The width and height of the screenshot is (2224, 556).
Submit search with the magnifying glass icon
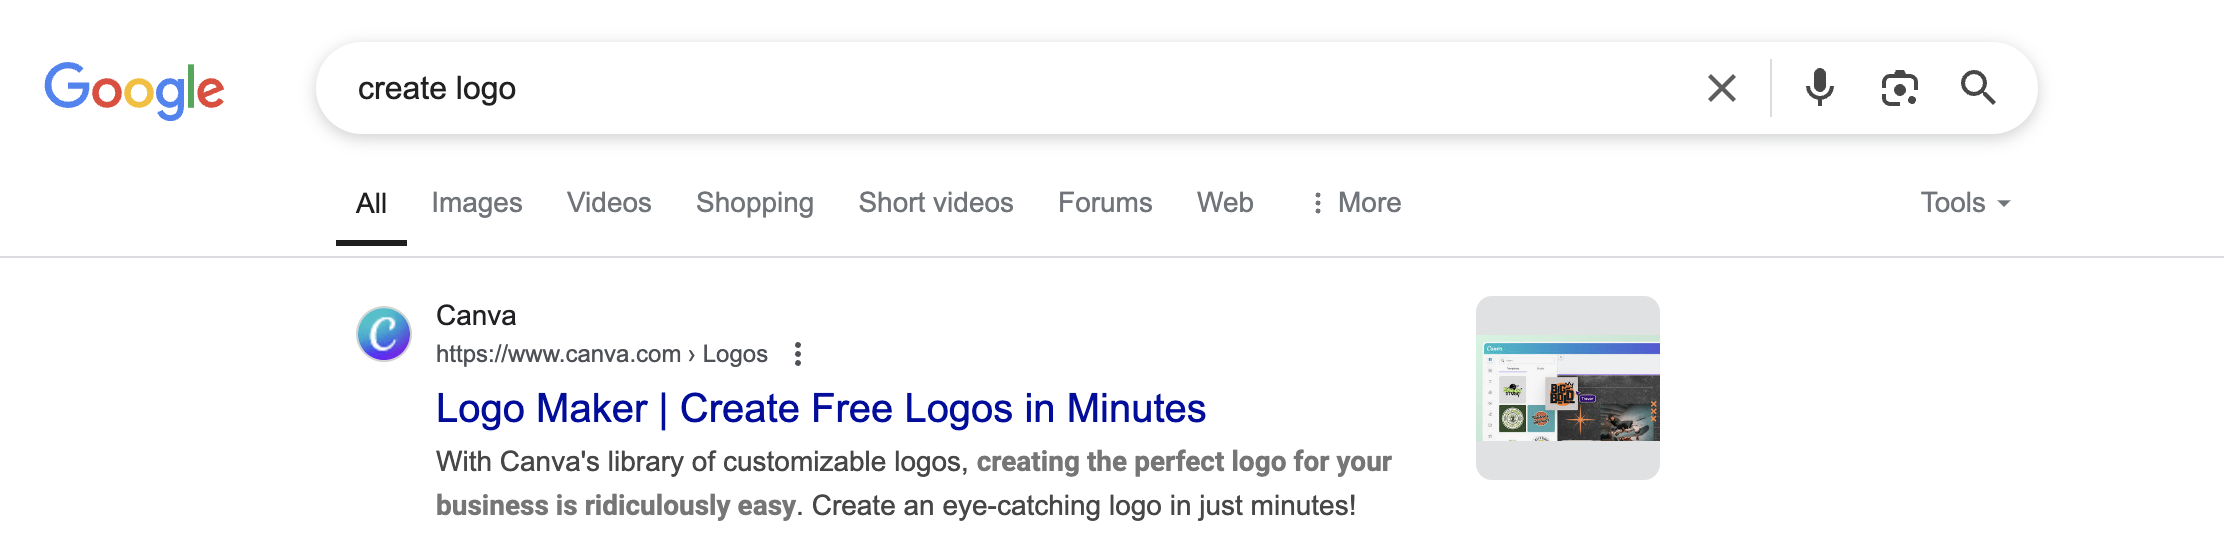pos(1978,88)
